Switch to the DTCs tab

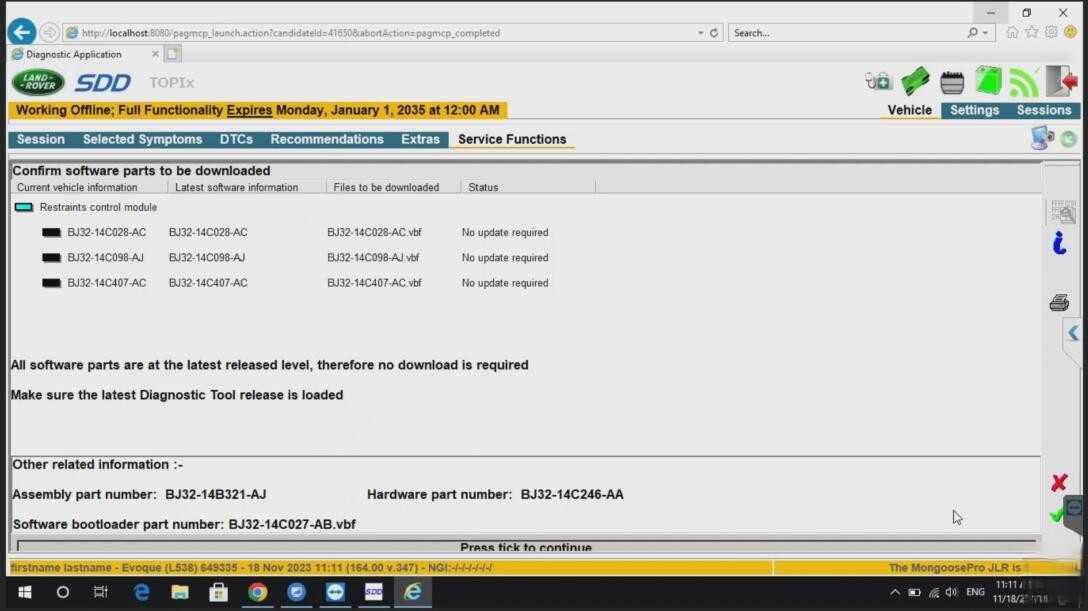pos(236,139)
